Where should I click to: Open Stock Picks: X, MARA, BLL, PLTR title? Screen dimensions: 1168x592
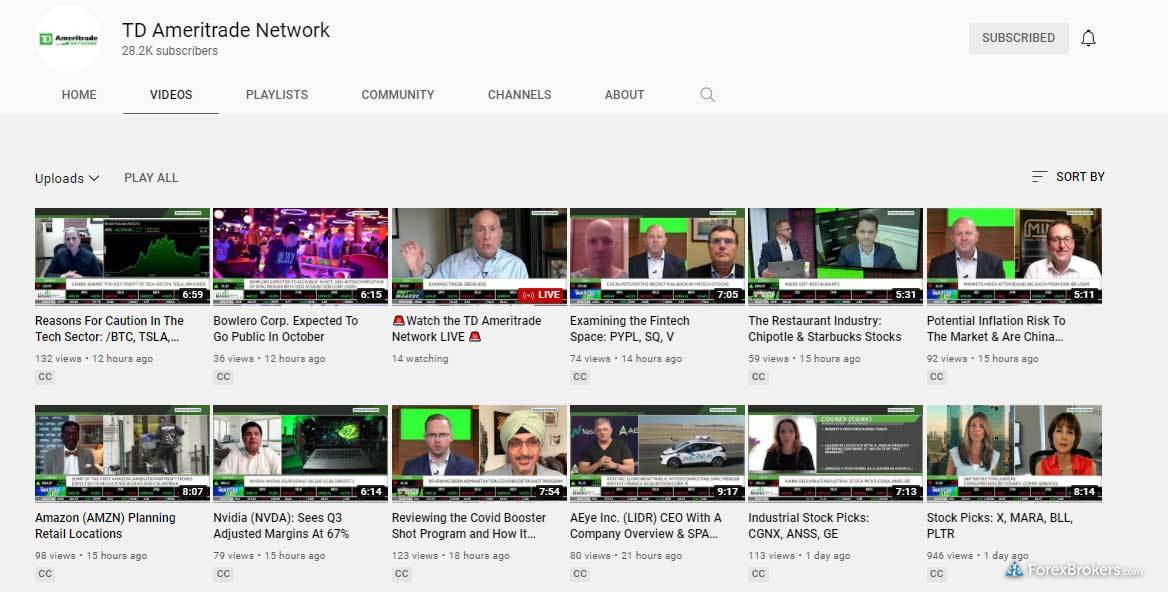pyautogui.click(x=1000, y=526)
